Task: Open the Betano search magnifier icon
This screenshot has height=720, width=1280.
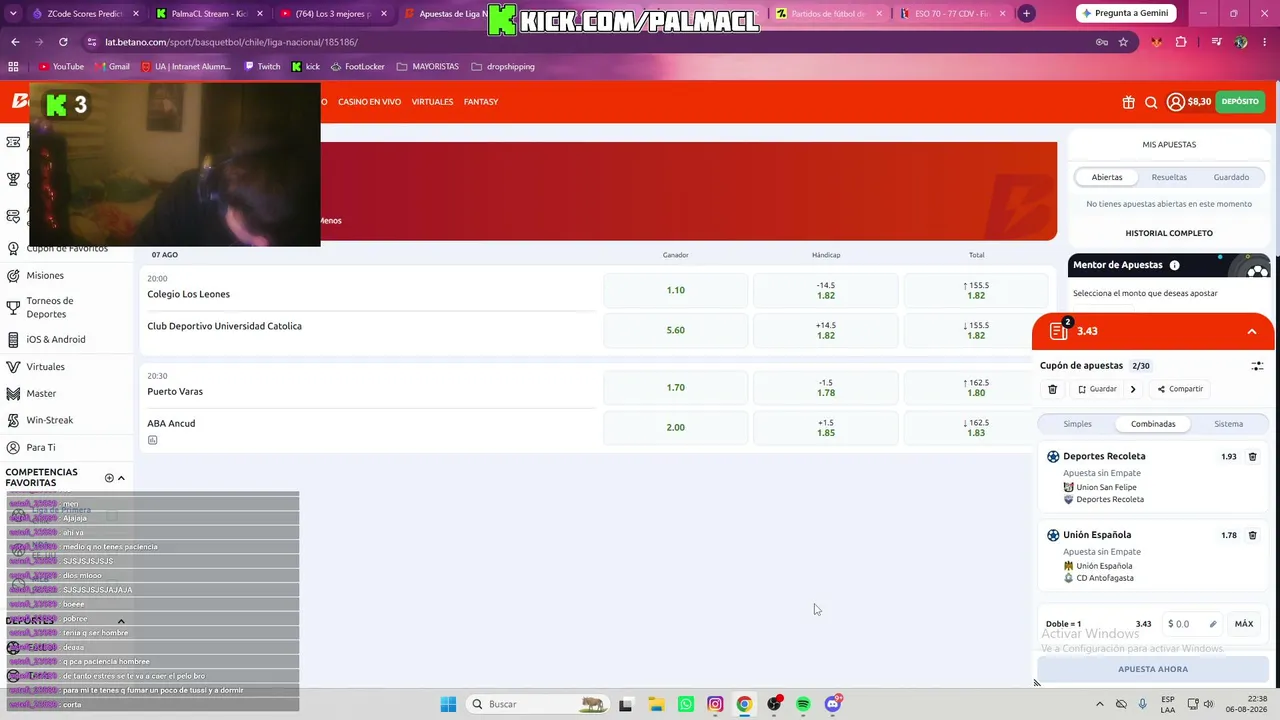Action: tap(1151, 102)
